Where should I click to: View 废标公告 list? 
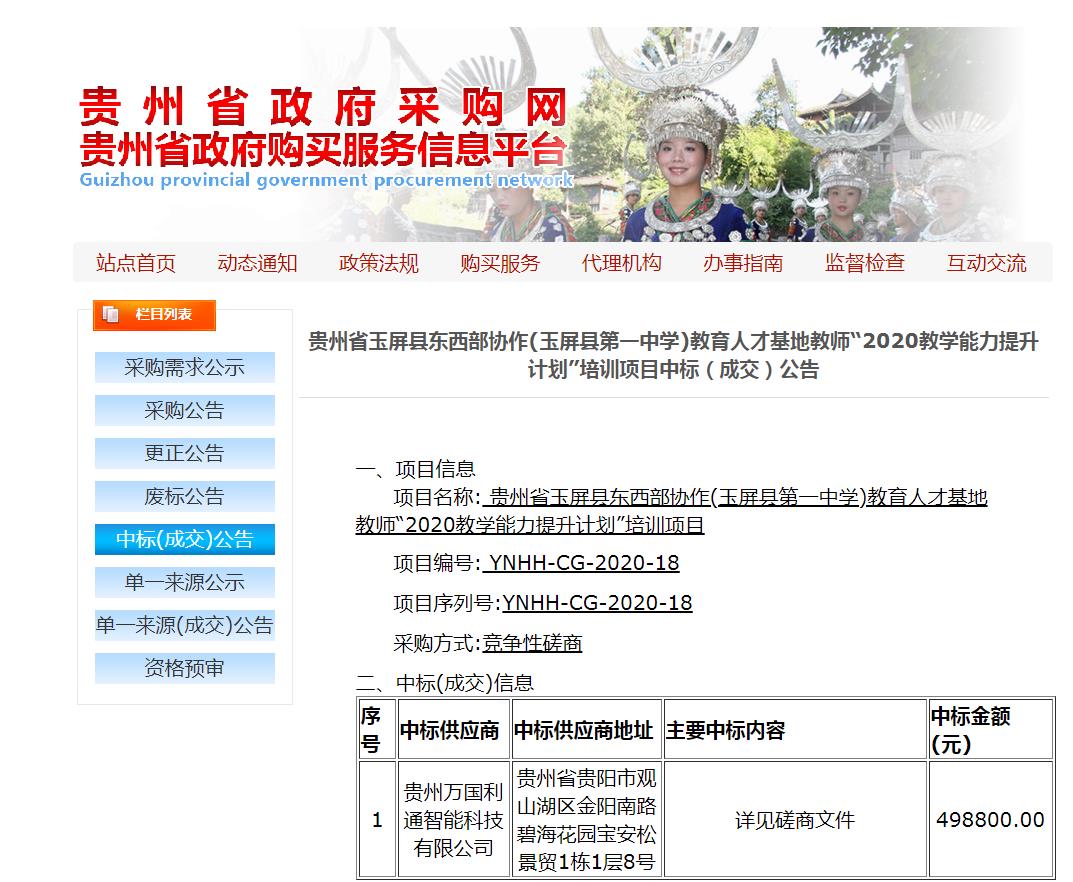(x=184, y=496)
